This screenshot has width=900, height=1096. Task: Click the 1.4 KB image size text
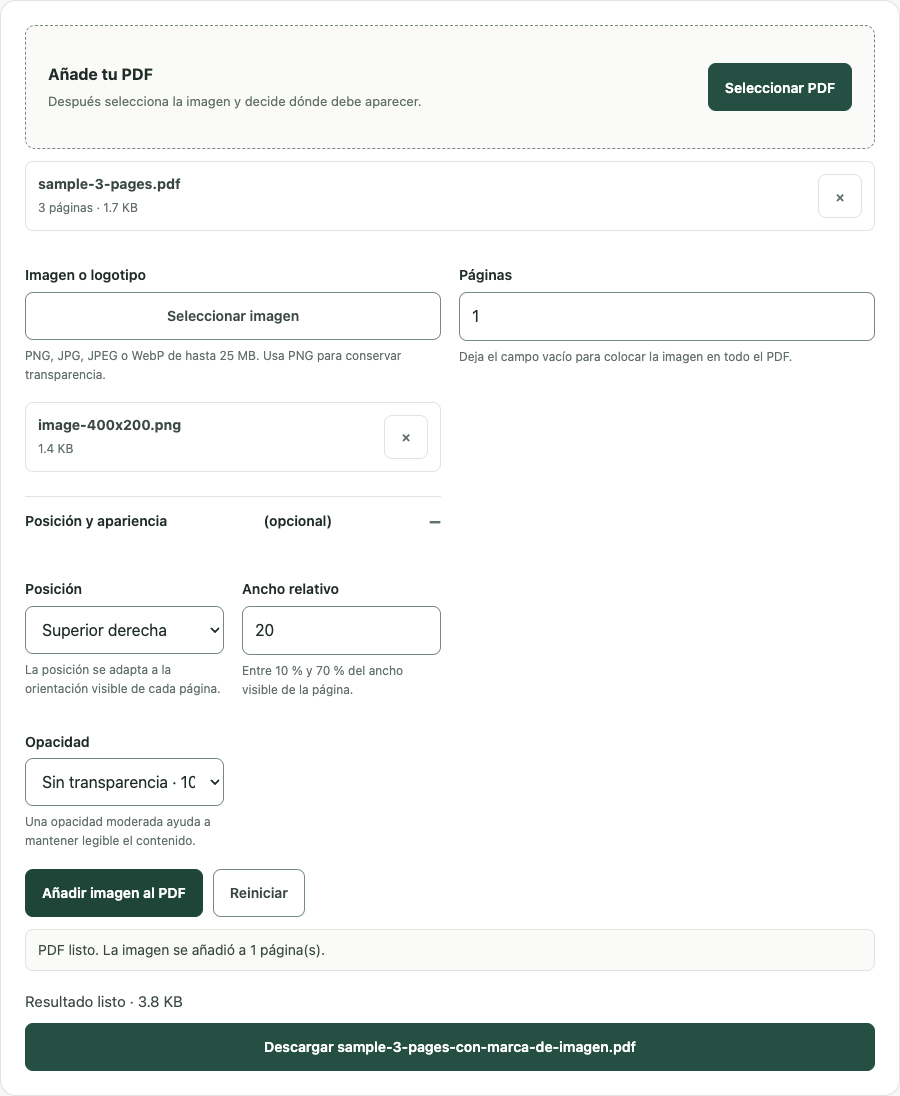55,449
